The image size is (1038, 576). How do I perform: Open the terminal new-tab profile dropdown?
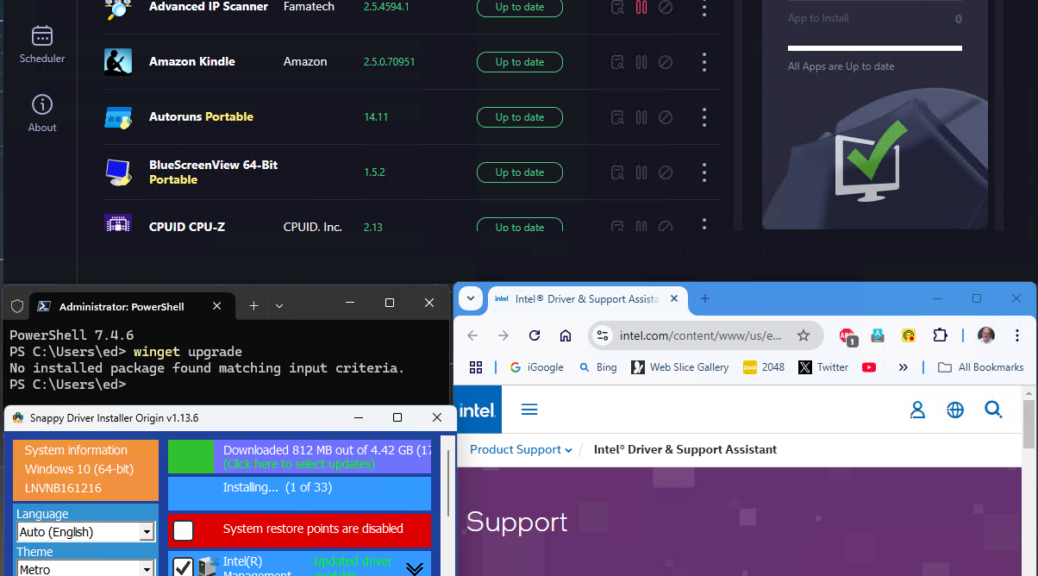tap(279, 306)
